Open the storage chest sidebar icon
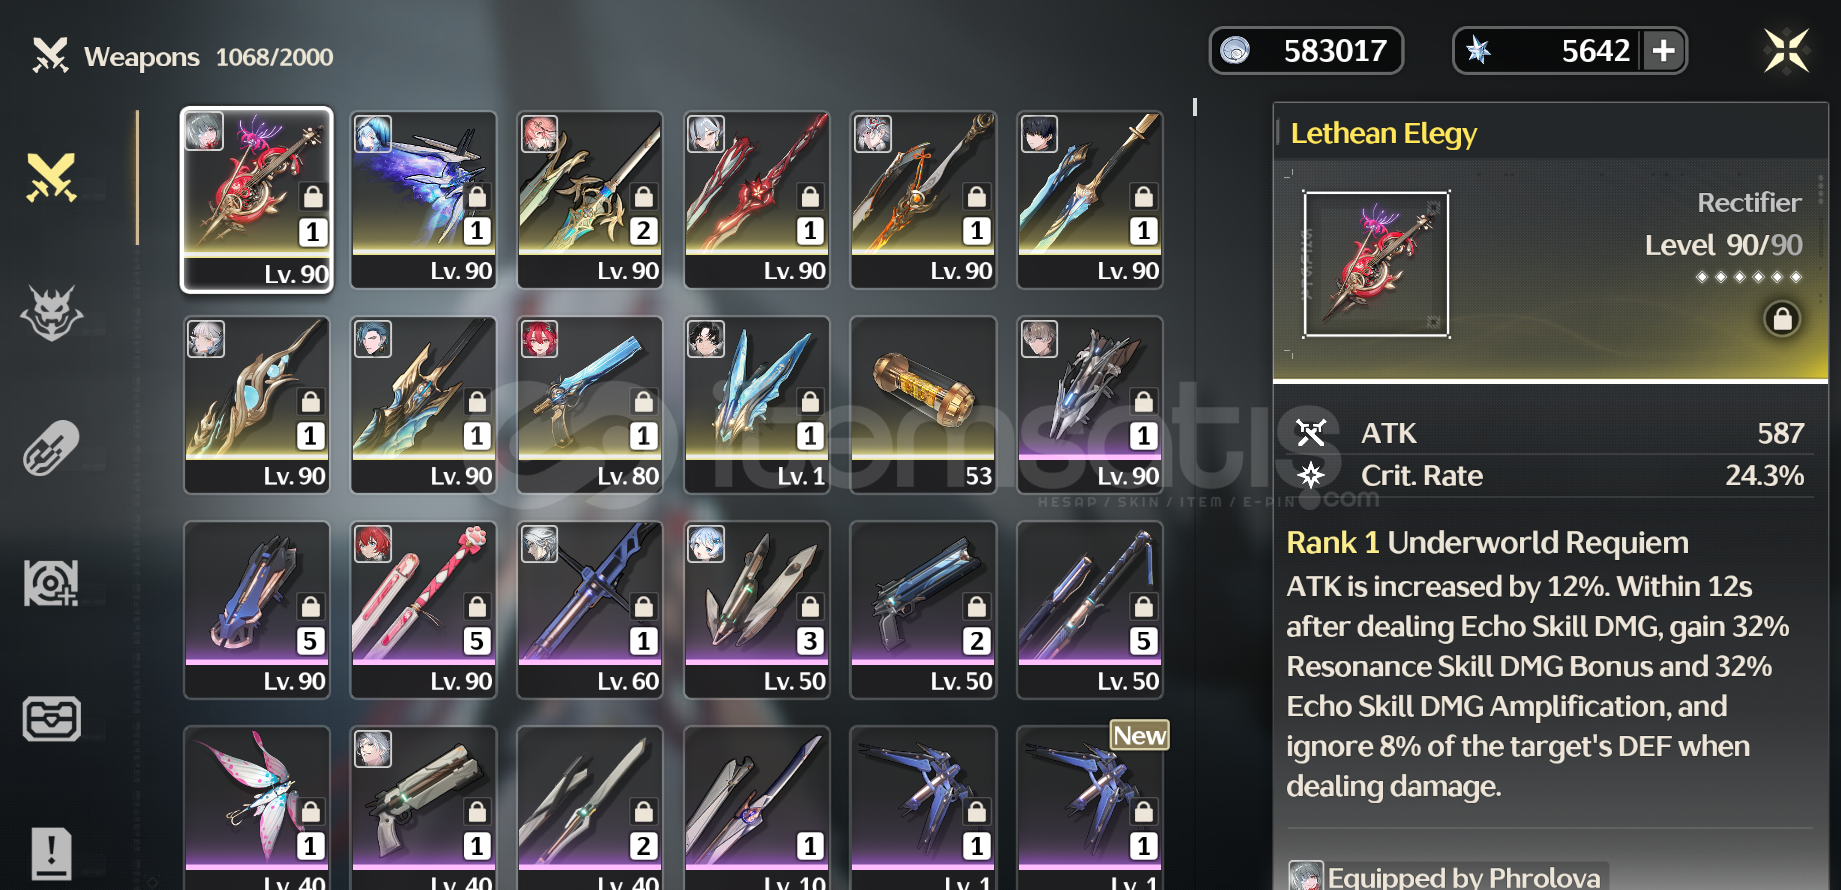The width and height of the screenshot is (1841, 890). click(x=51, y=718)
